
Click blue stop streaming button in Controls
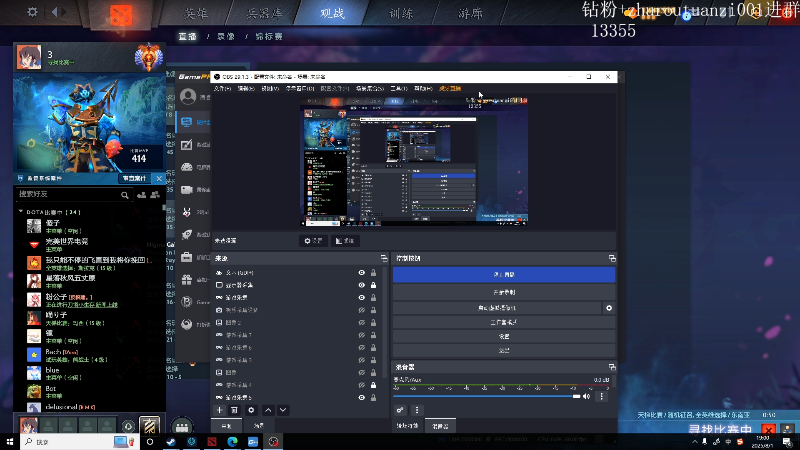pos(504,275)
